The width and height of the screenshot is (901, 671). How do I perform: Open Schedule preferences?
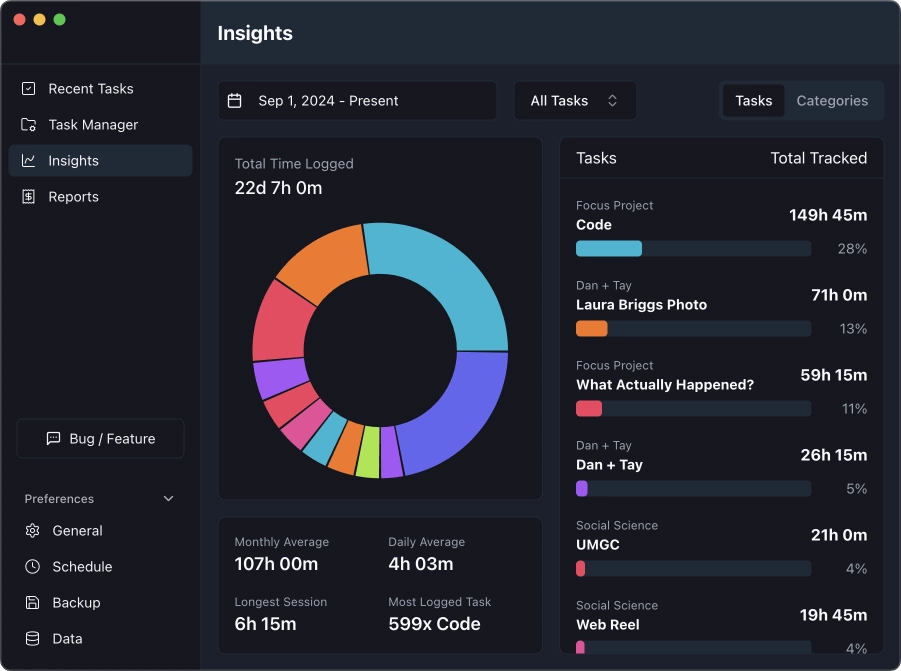[82, 567]
